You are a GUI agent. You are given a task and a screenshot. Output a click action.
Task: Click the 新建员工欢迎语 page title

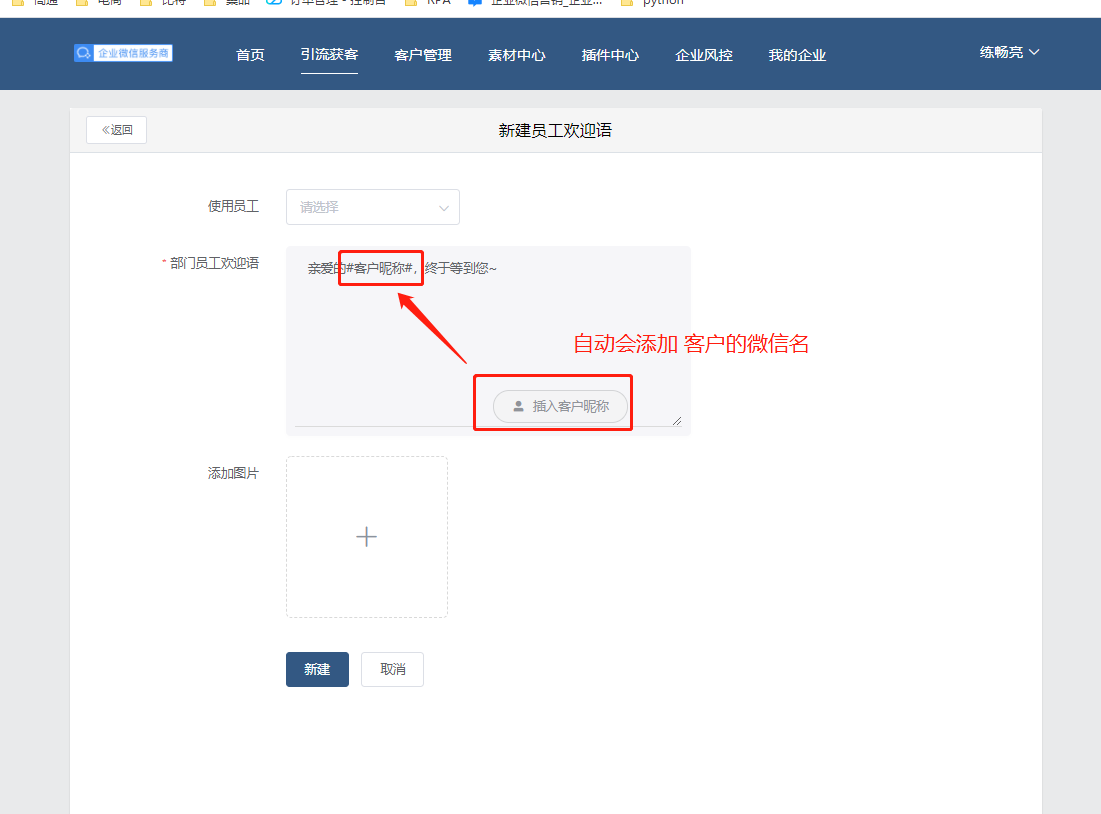[555, 130]
